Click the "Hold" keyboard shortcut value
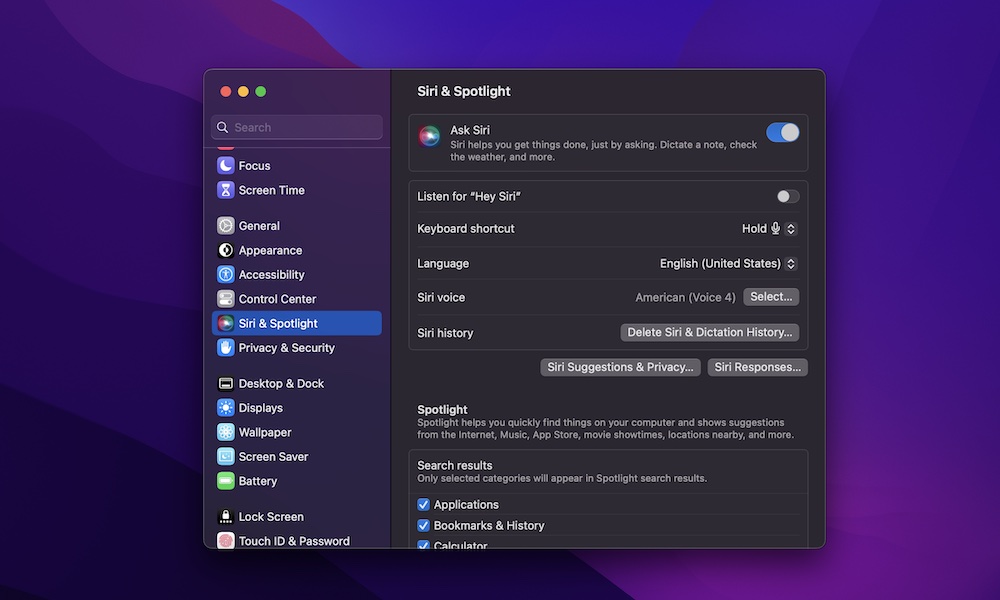The width and height of the screenshot is (1000, 600). click(754, 228)
